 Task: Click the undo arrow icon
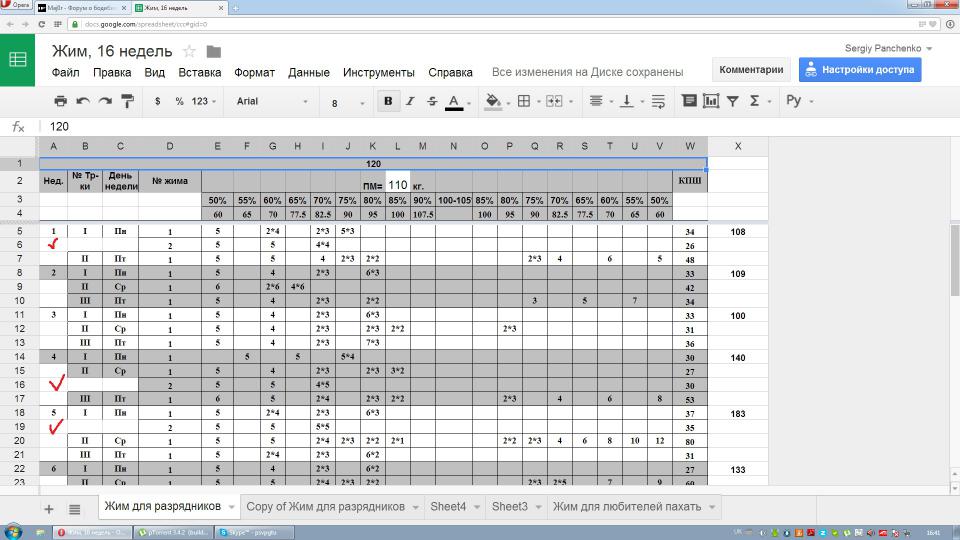[83, 101]
